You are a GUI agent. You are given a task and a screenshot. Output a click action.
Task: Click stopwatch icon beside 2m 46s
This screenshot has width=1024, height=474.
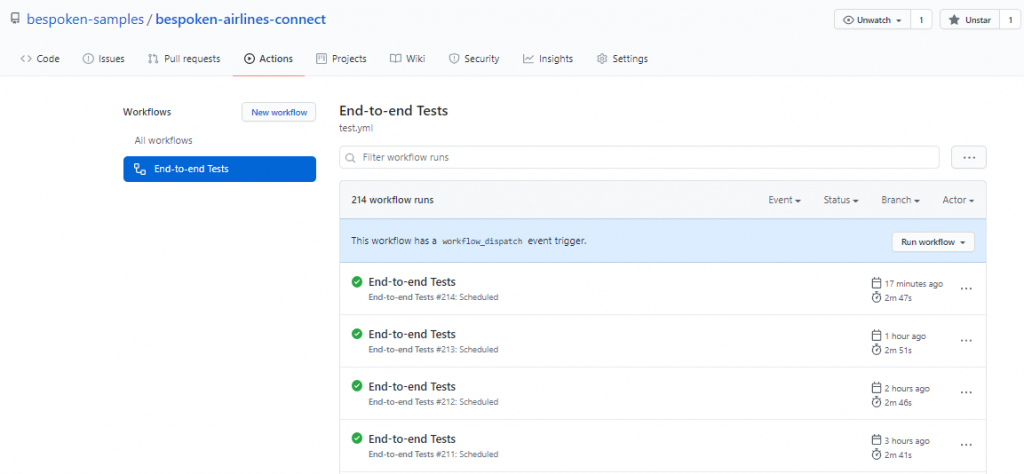click(x=876, y=402)
